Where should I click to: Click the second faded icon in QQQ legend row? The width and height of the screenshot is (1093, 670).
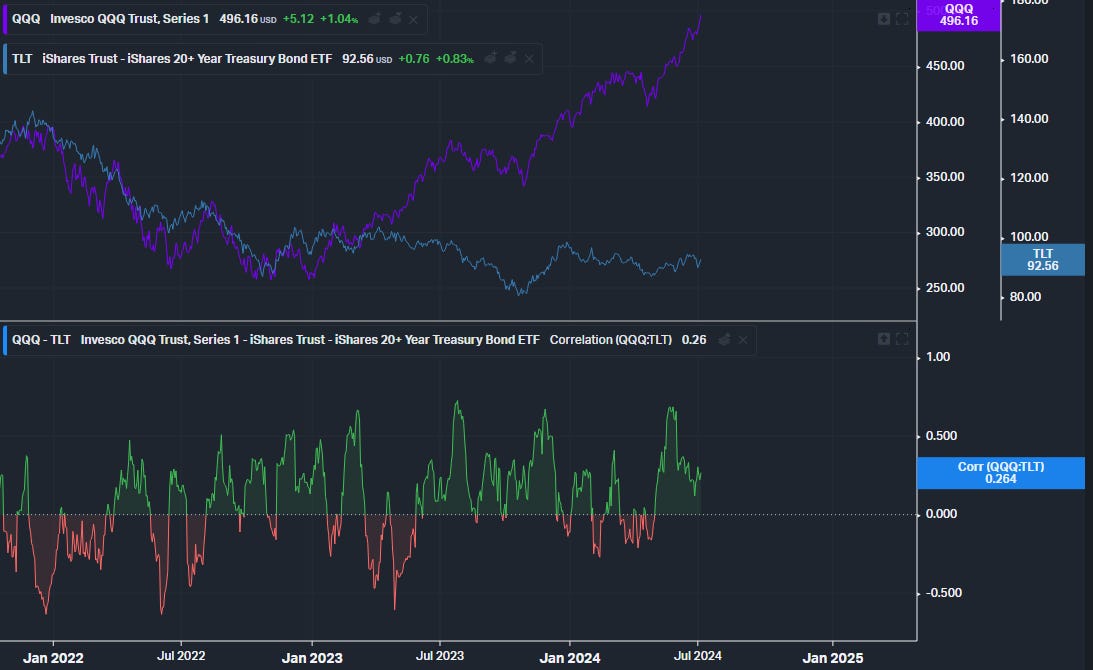tap(395, 19)
